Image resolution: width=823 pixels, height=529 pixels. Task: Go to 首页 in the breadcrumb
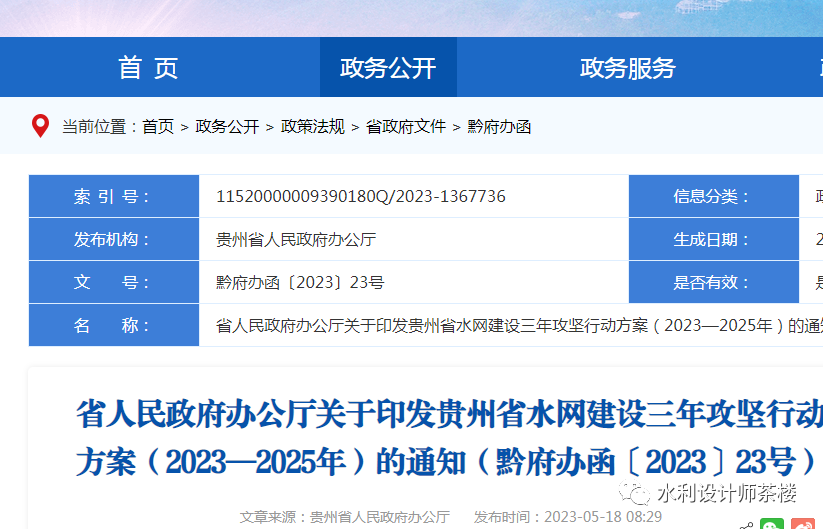[x=158, y=126]
